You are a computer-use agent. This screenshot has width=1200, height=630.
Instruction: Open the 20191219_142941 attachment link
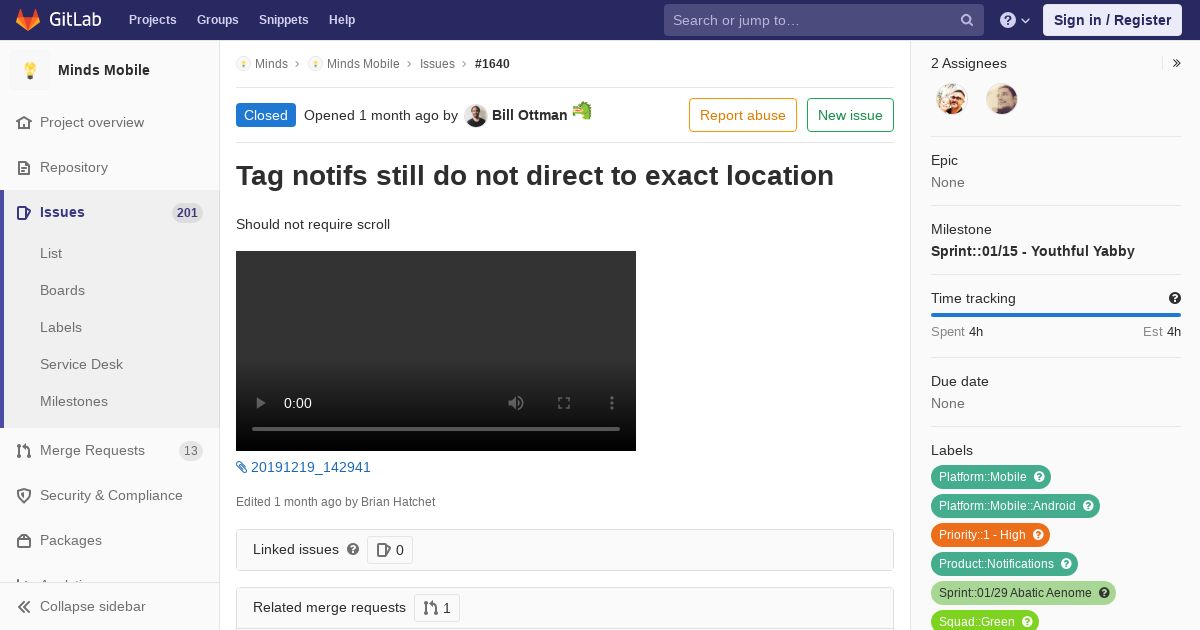tap(311, 467)
